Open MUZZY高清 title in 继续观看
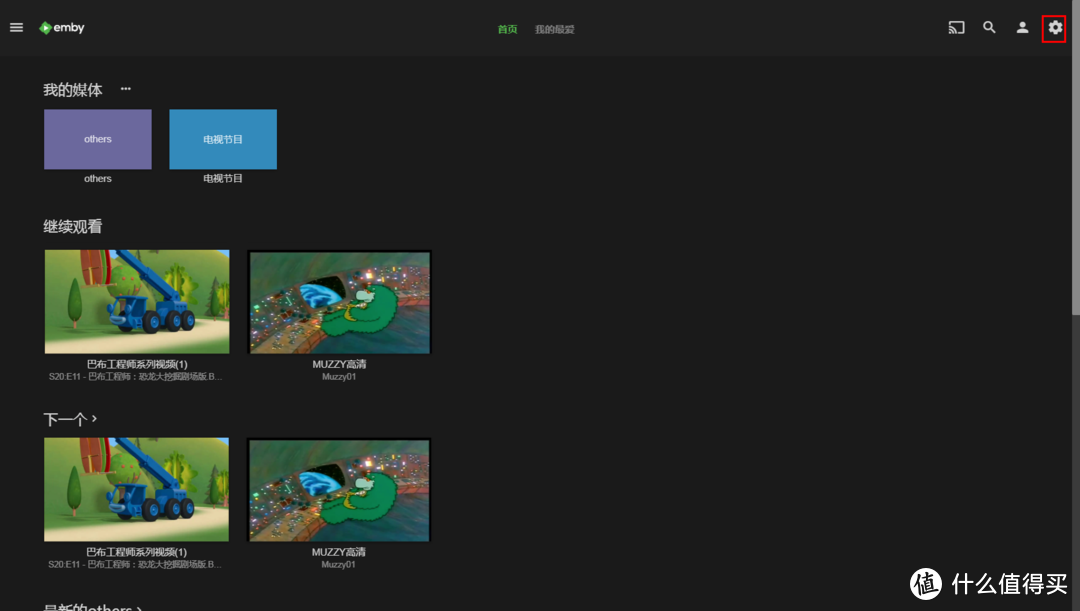Screen dimensions: 1080x611 pos(339,364)
